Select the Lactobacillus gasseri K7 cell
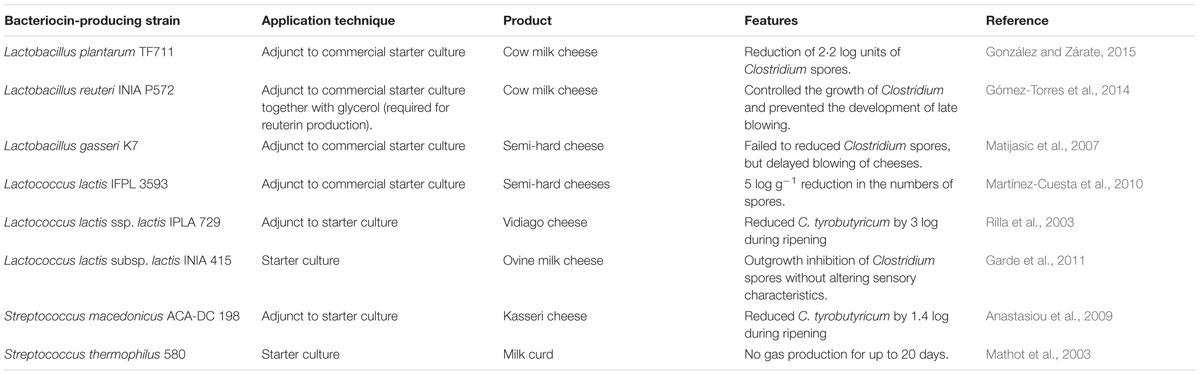Viewport: 1200px width, 375px height. [71, 146]
